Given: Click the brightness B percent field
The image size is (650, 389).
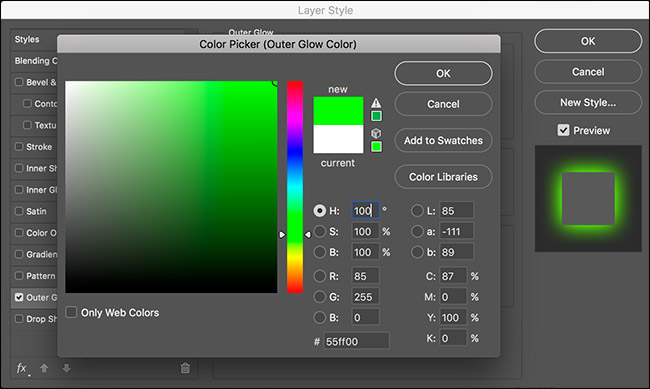Looking at the screenshot, I should pyautogui.click(x=365, y=252).
